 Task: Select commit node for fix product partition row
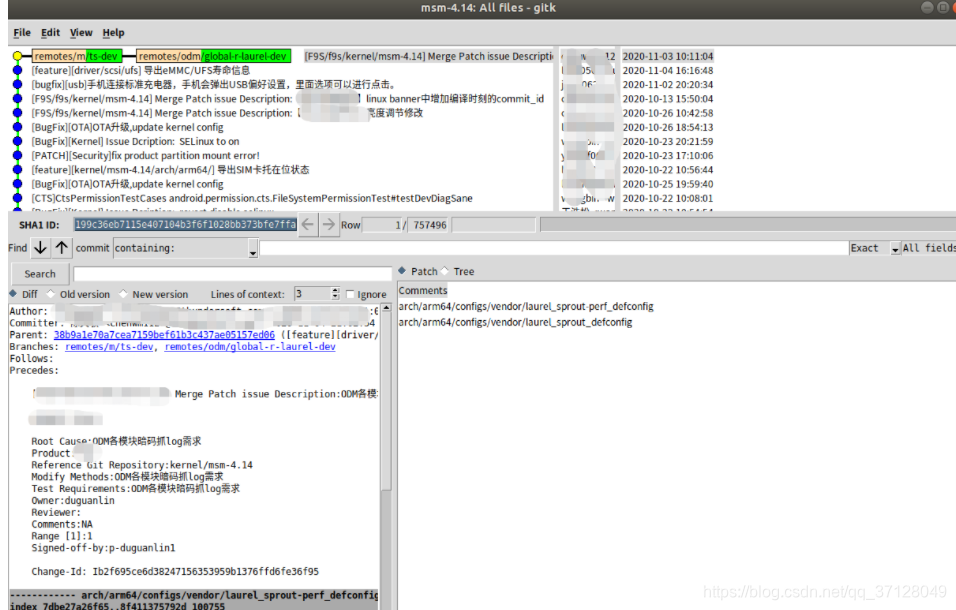[x=17, y=155]
